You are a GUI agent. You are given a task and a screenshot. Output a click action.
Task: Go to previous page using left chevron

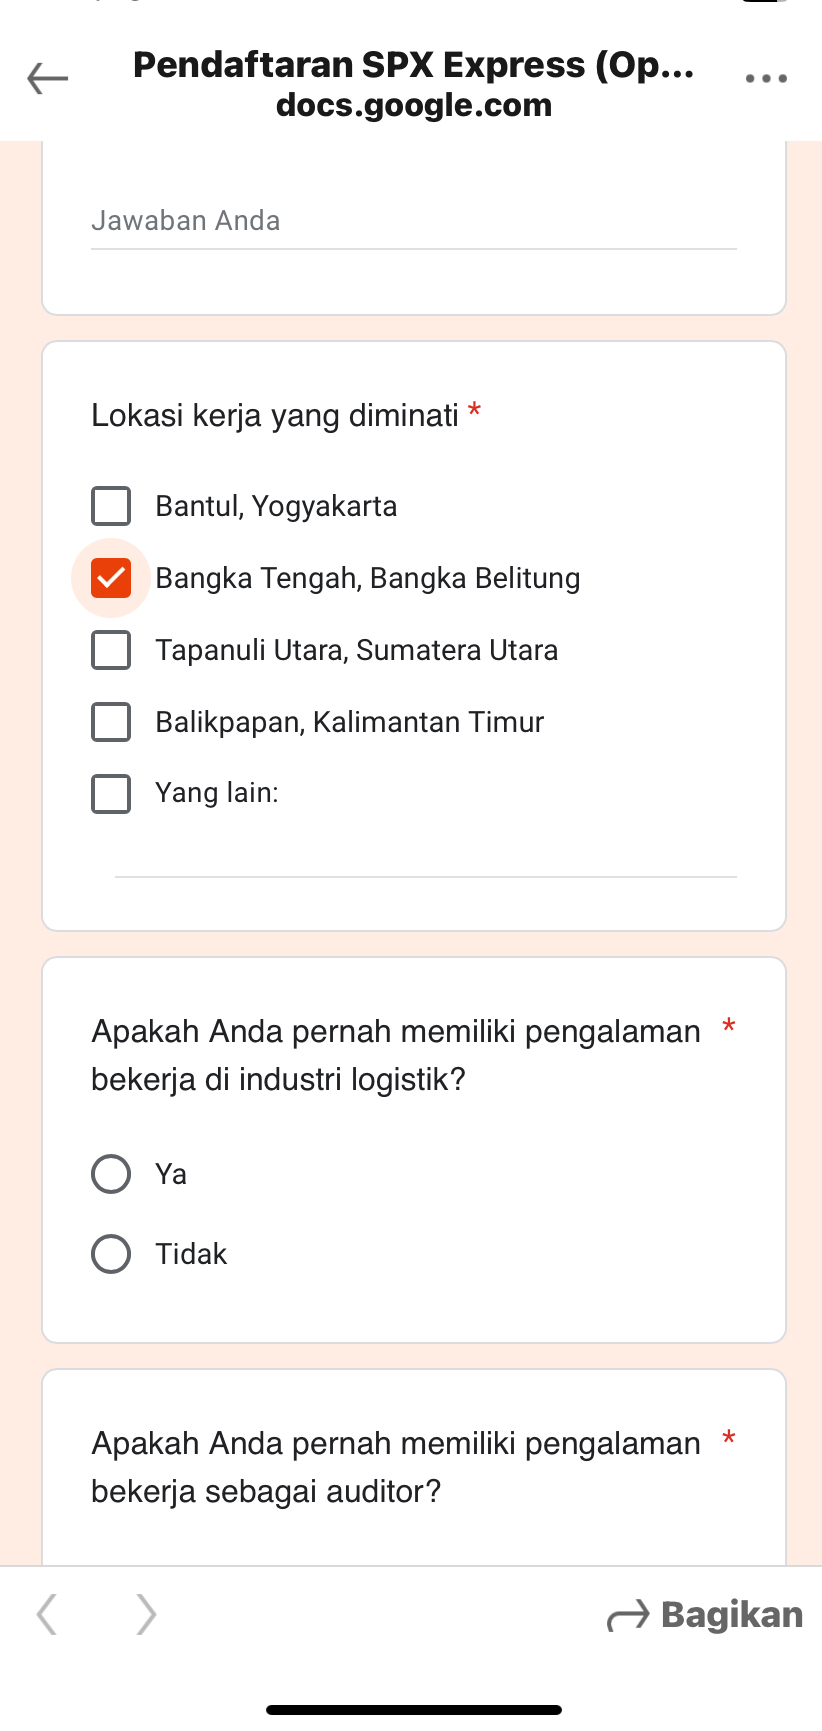47,1614
